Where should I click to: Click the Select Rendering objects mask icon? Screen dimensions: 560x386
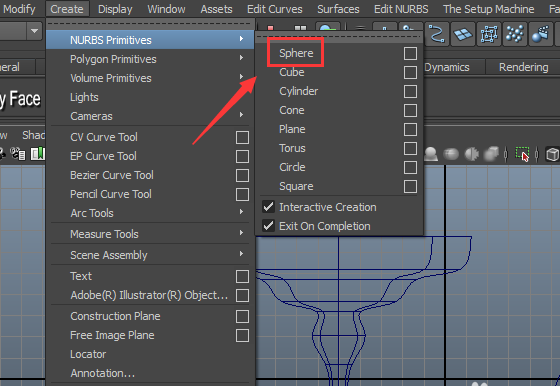(541, 34)
